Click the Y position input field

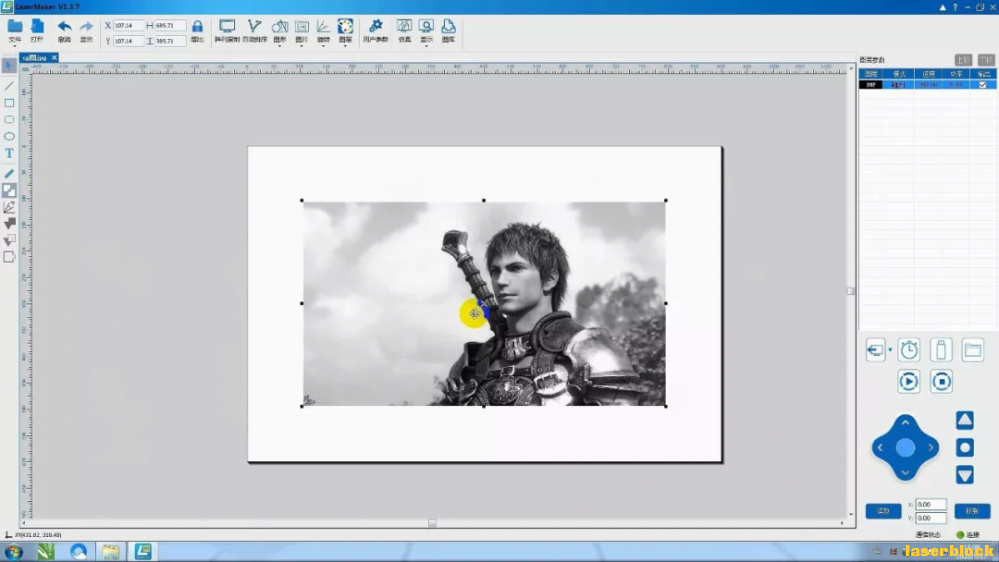(x=127, y=41)
